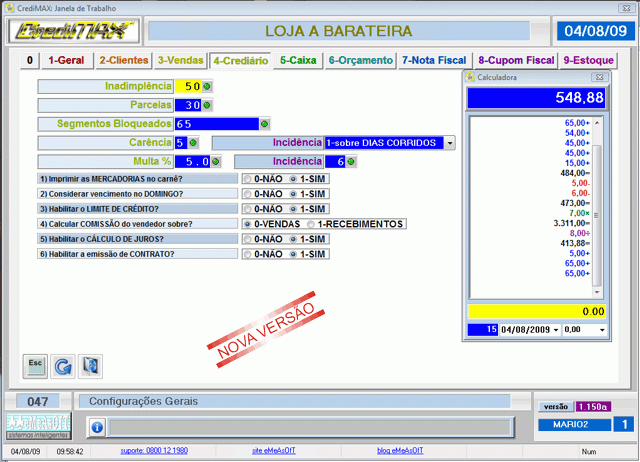Open the blog eMeAsOfT link
The width and height of the screenshot is (640, 462).
tap(384, 452)
